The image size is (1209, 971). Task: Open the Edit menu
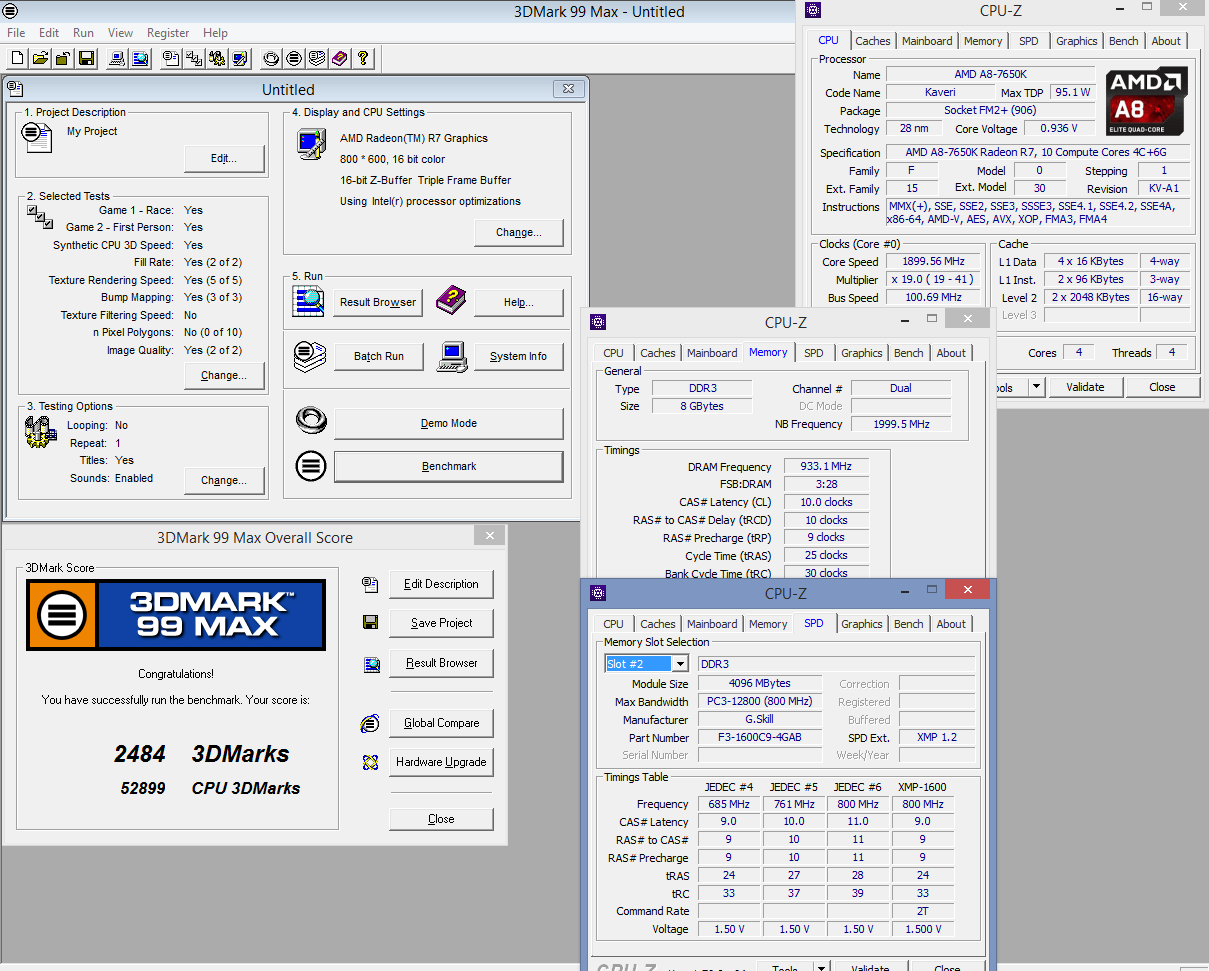tap(49, 33)
